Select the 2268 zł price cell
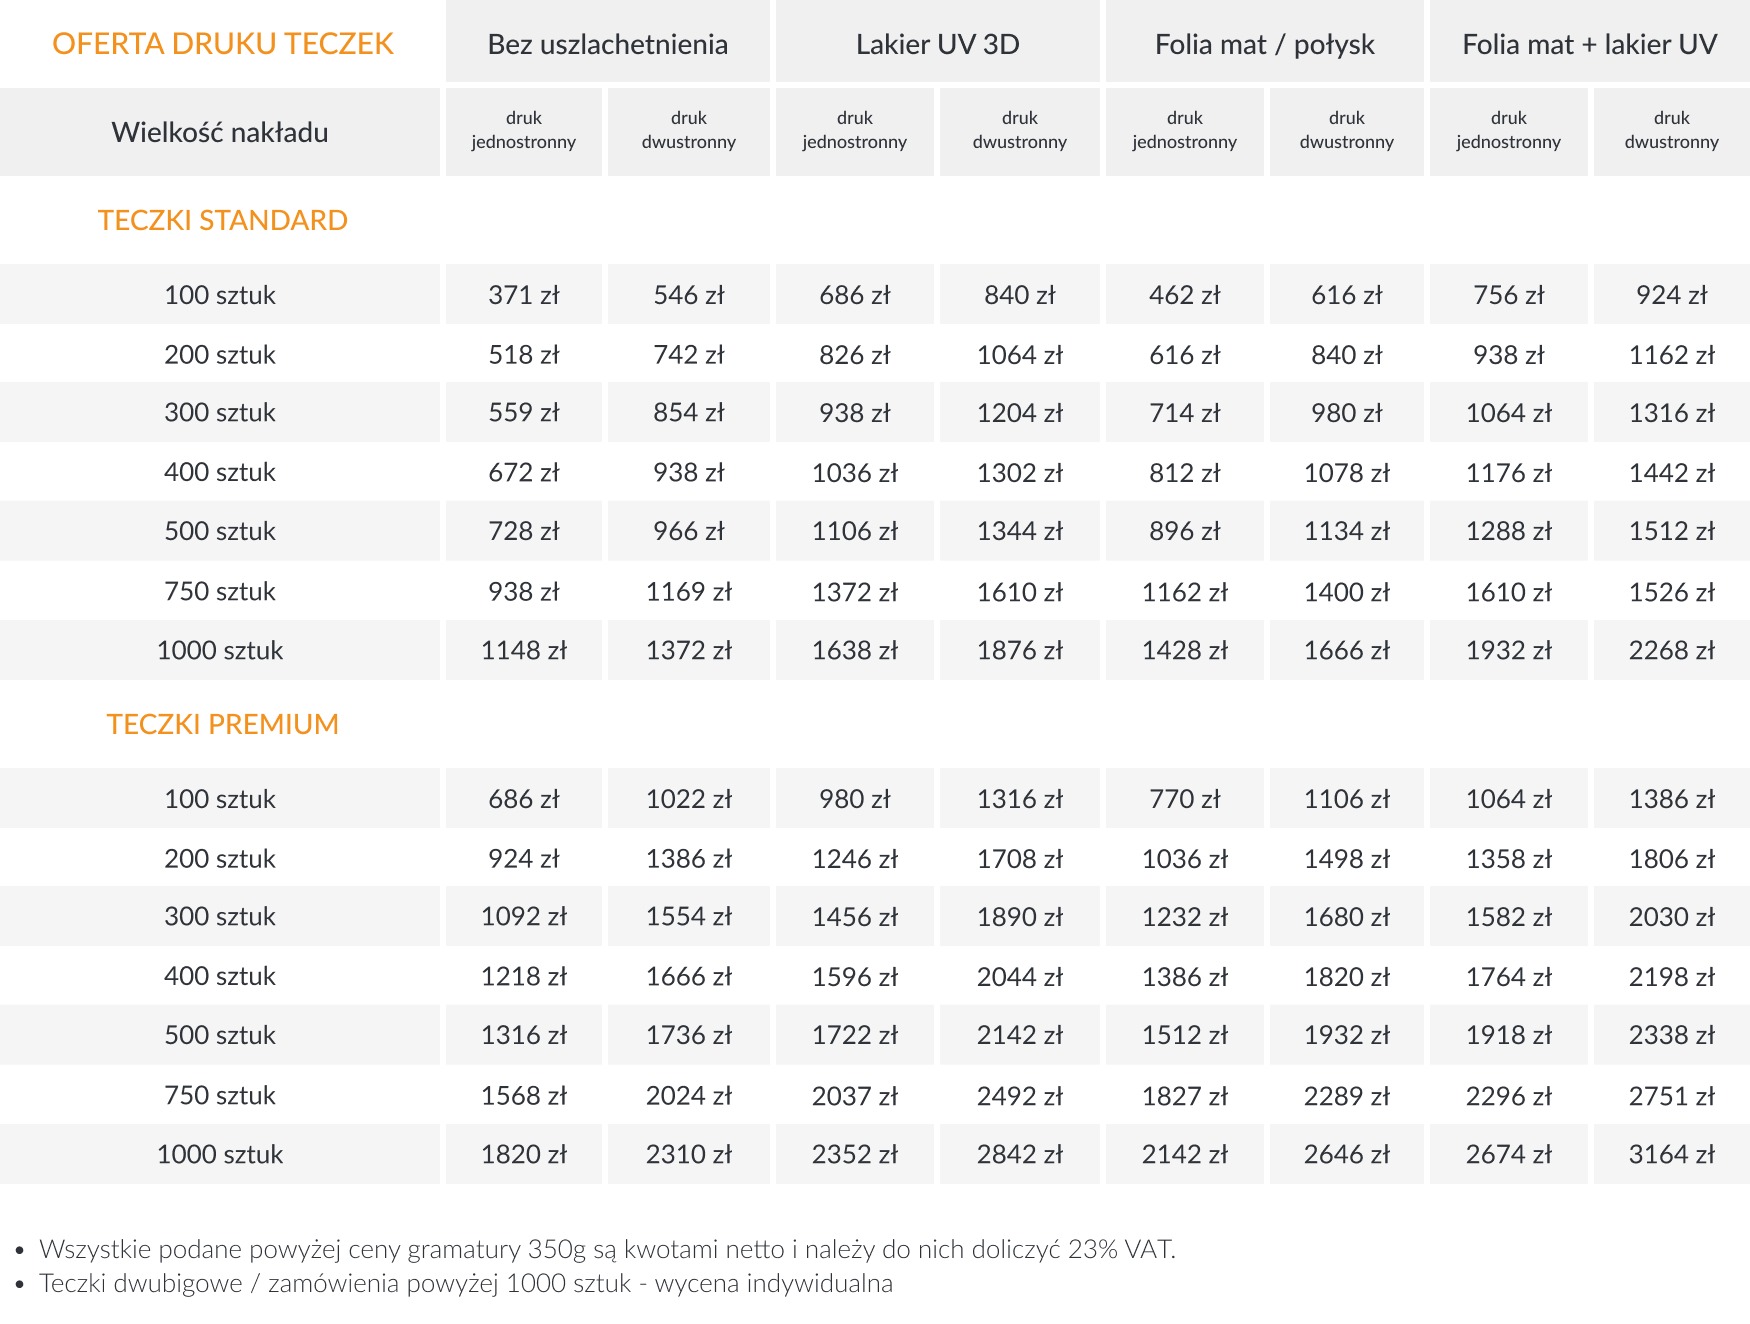The width and height of the screenshot is (1750, 1324). (1671, 650)
